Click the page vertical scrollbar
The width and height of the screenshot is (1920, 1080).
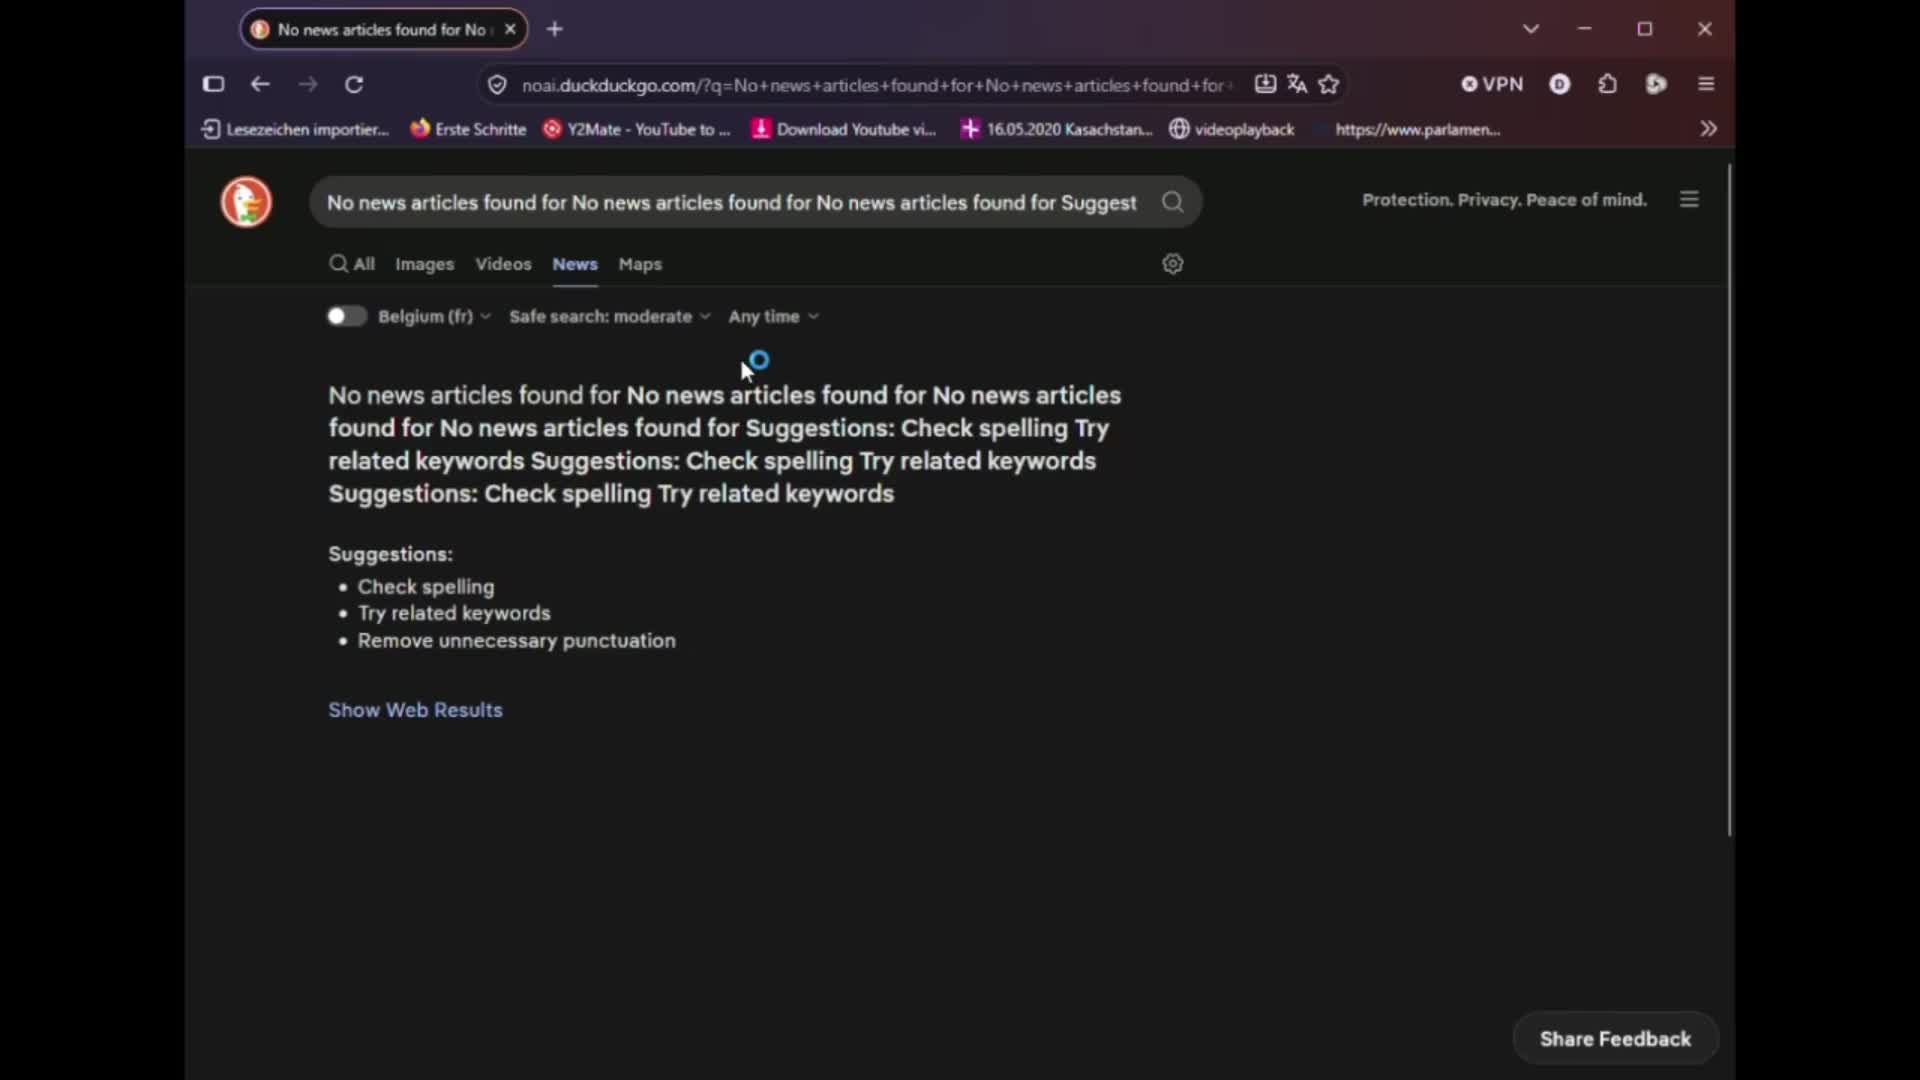1729,500
